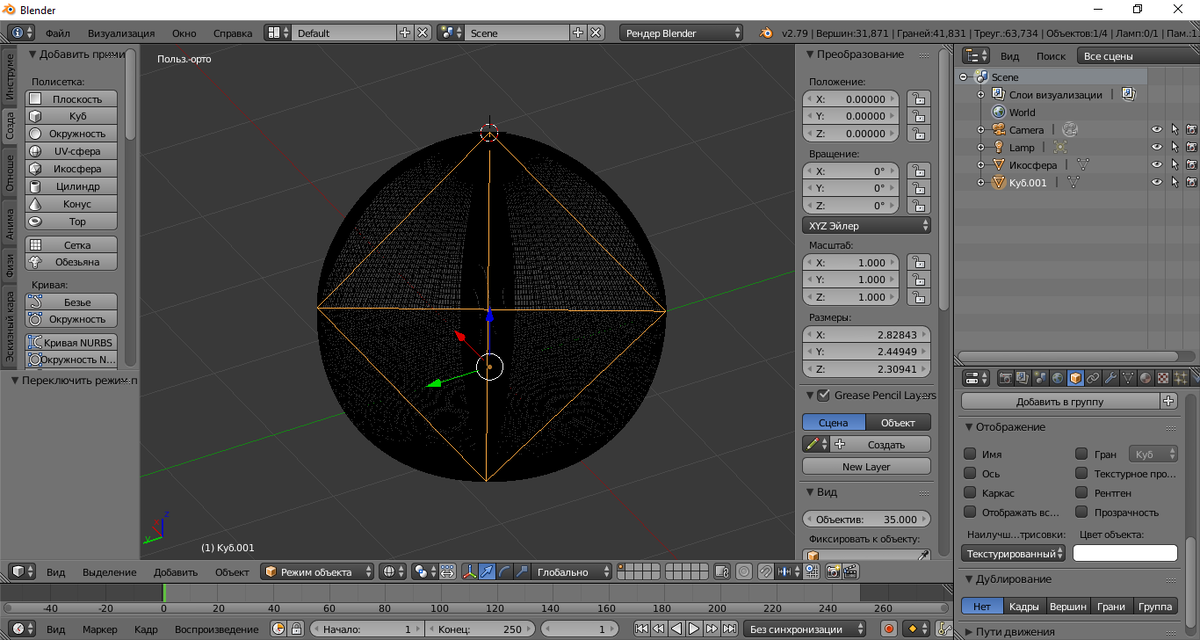Screen dimensions: 1200x640
Task: Open the XYZ Эйлер rotation dropdown
Action: tap(866, 226)
